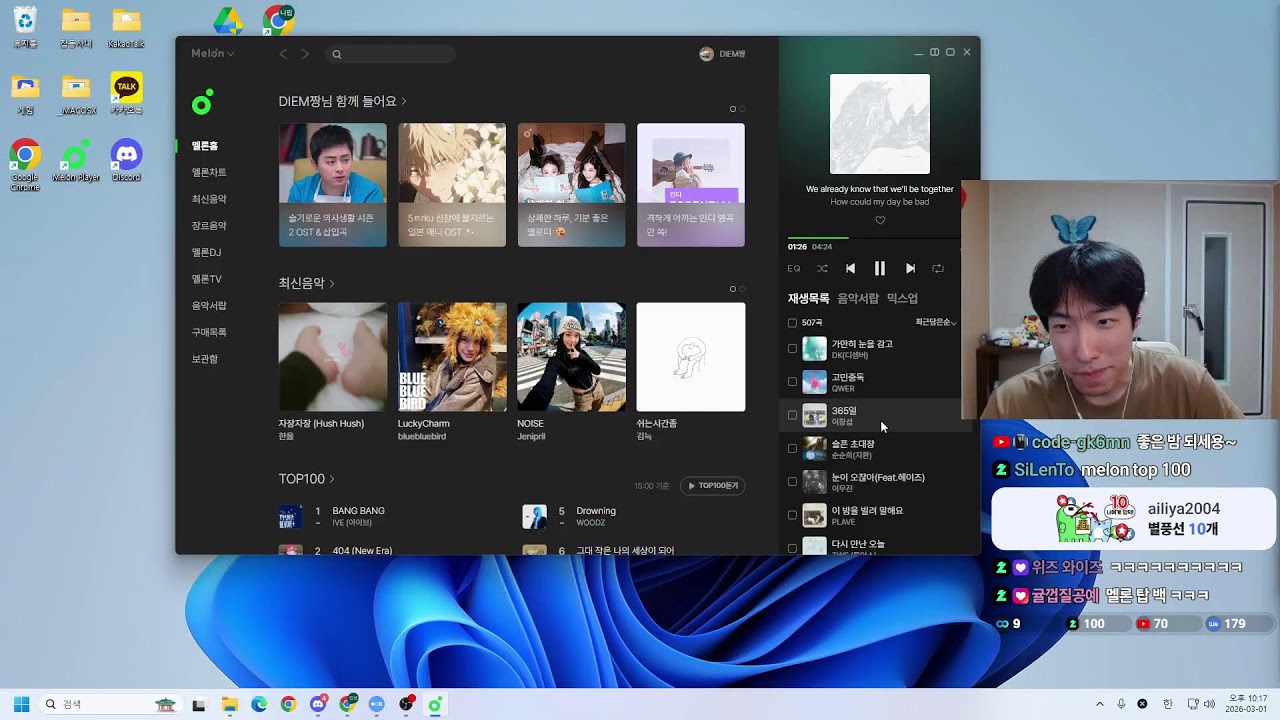Check the 고민중독 song
Viewport: 1280px width, 720px height.
point(792,382)
